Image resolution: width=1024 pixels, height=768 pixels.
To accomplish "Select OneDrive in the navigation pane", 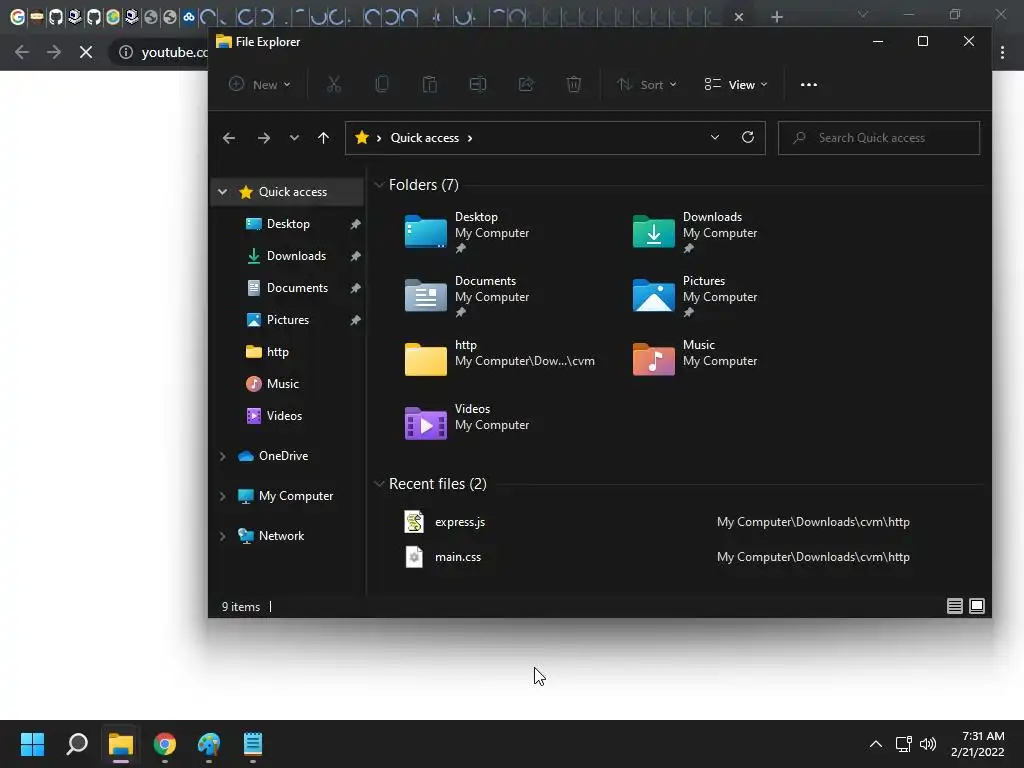I will 283,456.
